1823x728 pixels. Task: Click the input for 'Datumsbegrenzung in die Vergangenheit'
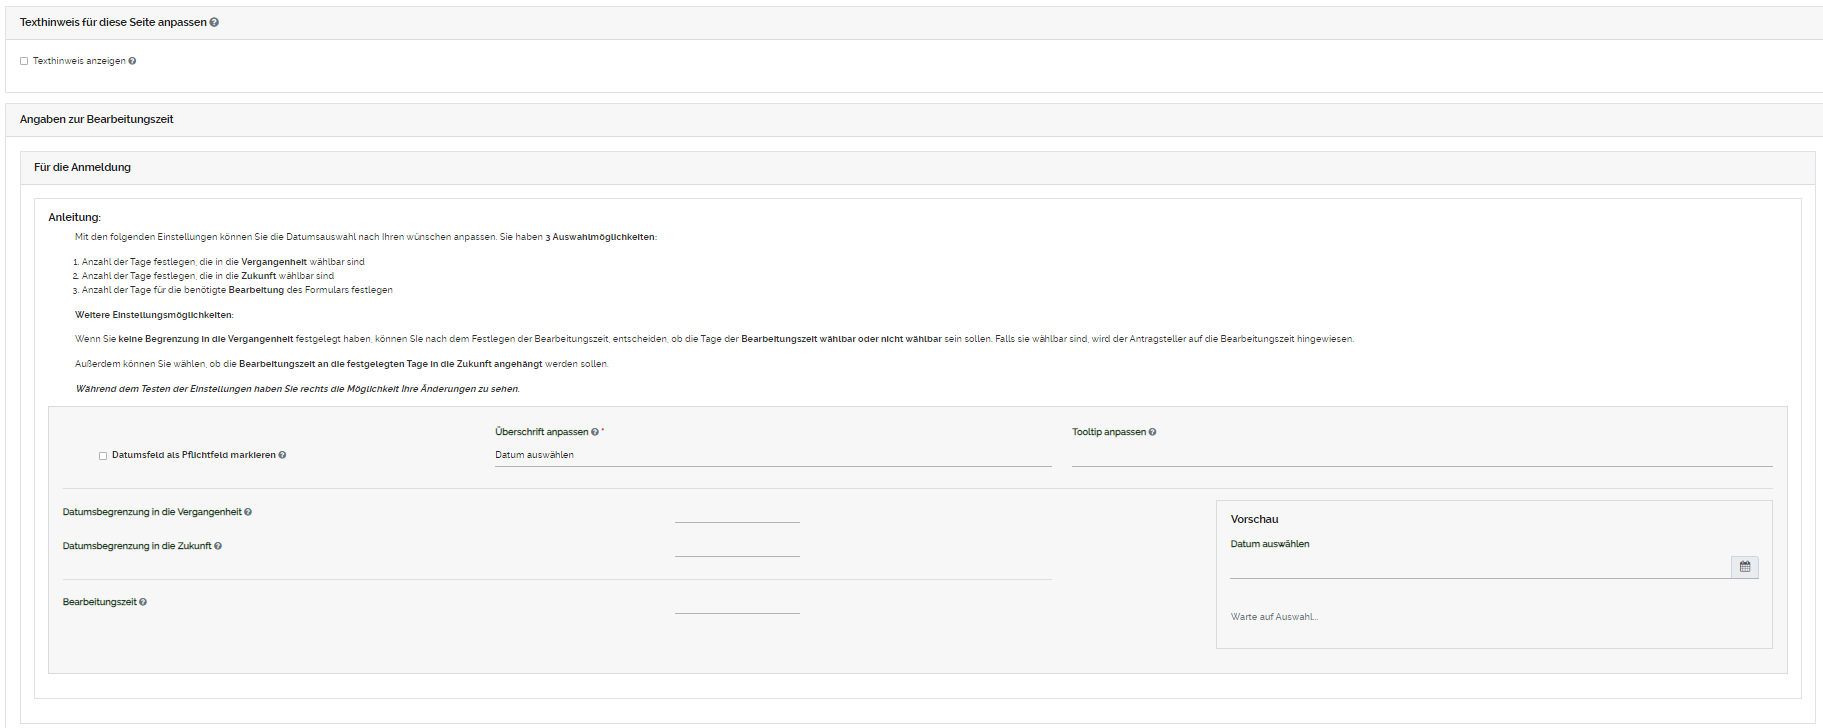(x=737, y=512)
